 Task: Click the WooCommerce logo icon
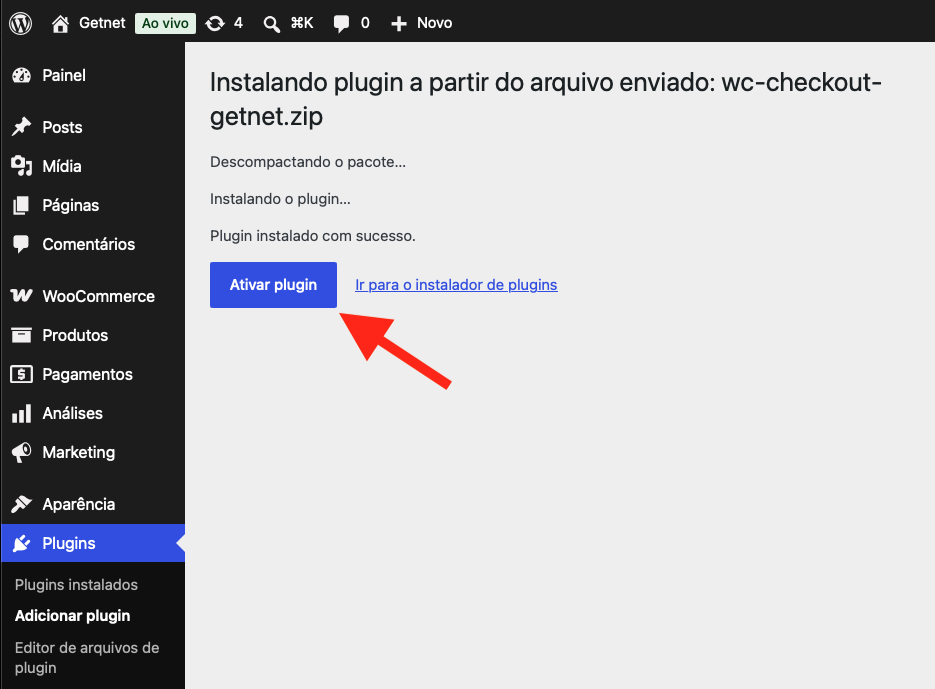pos(21,296)
